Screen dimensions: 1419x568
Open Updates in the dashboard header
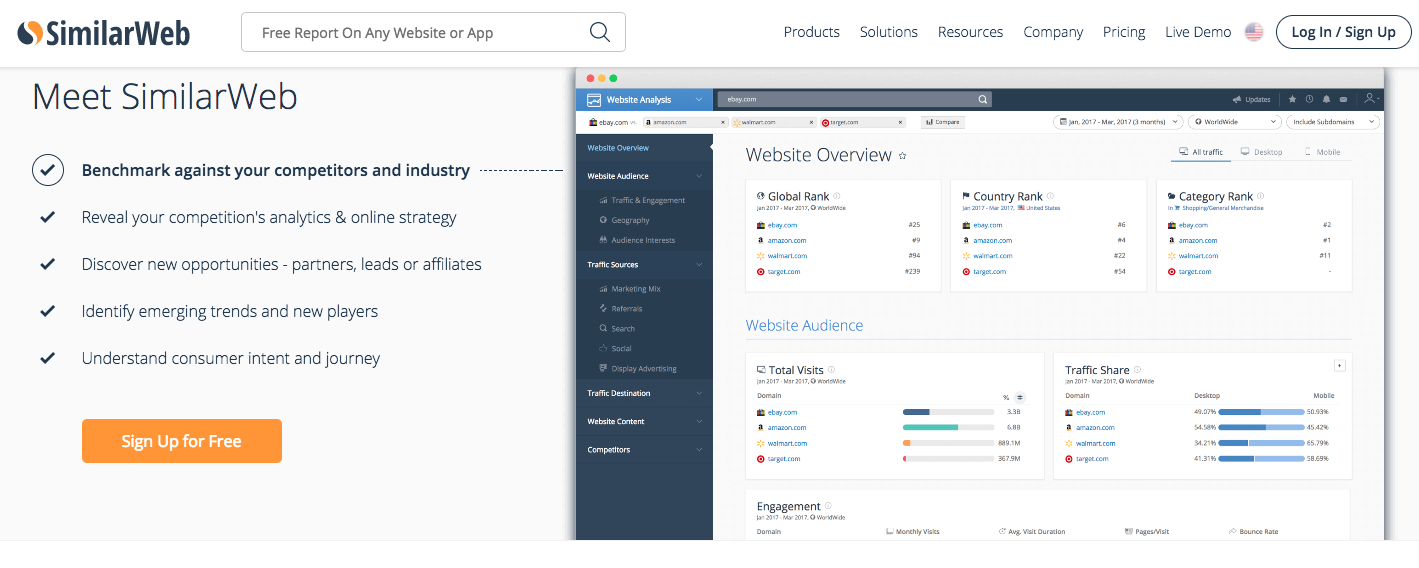click(1251, 99)
